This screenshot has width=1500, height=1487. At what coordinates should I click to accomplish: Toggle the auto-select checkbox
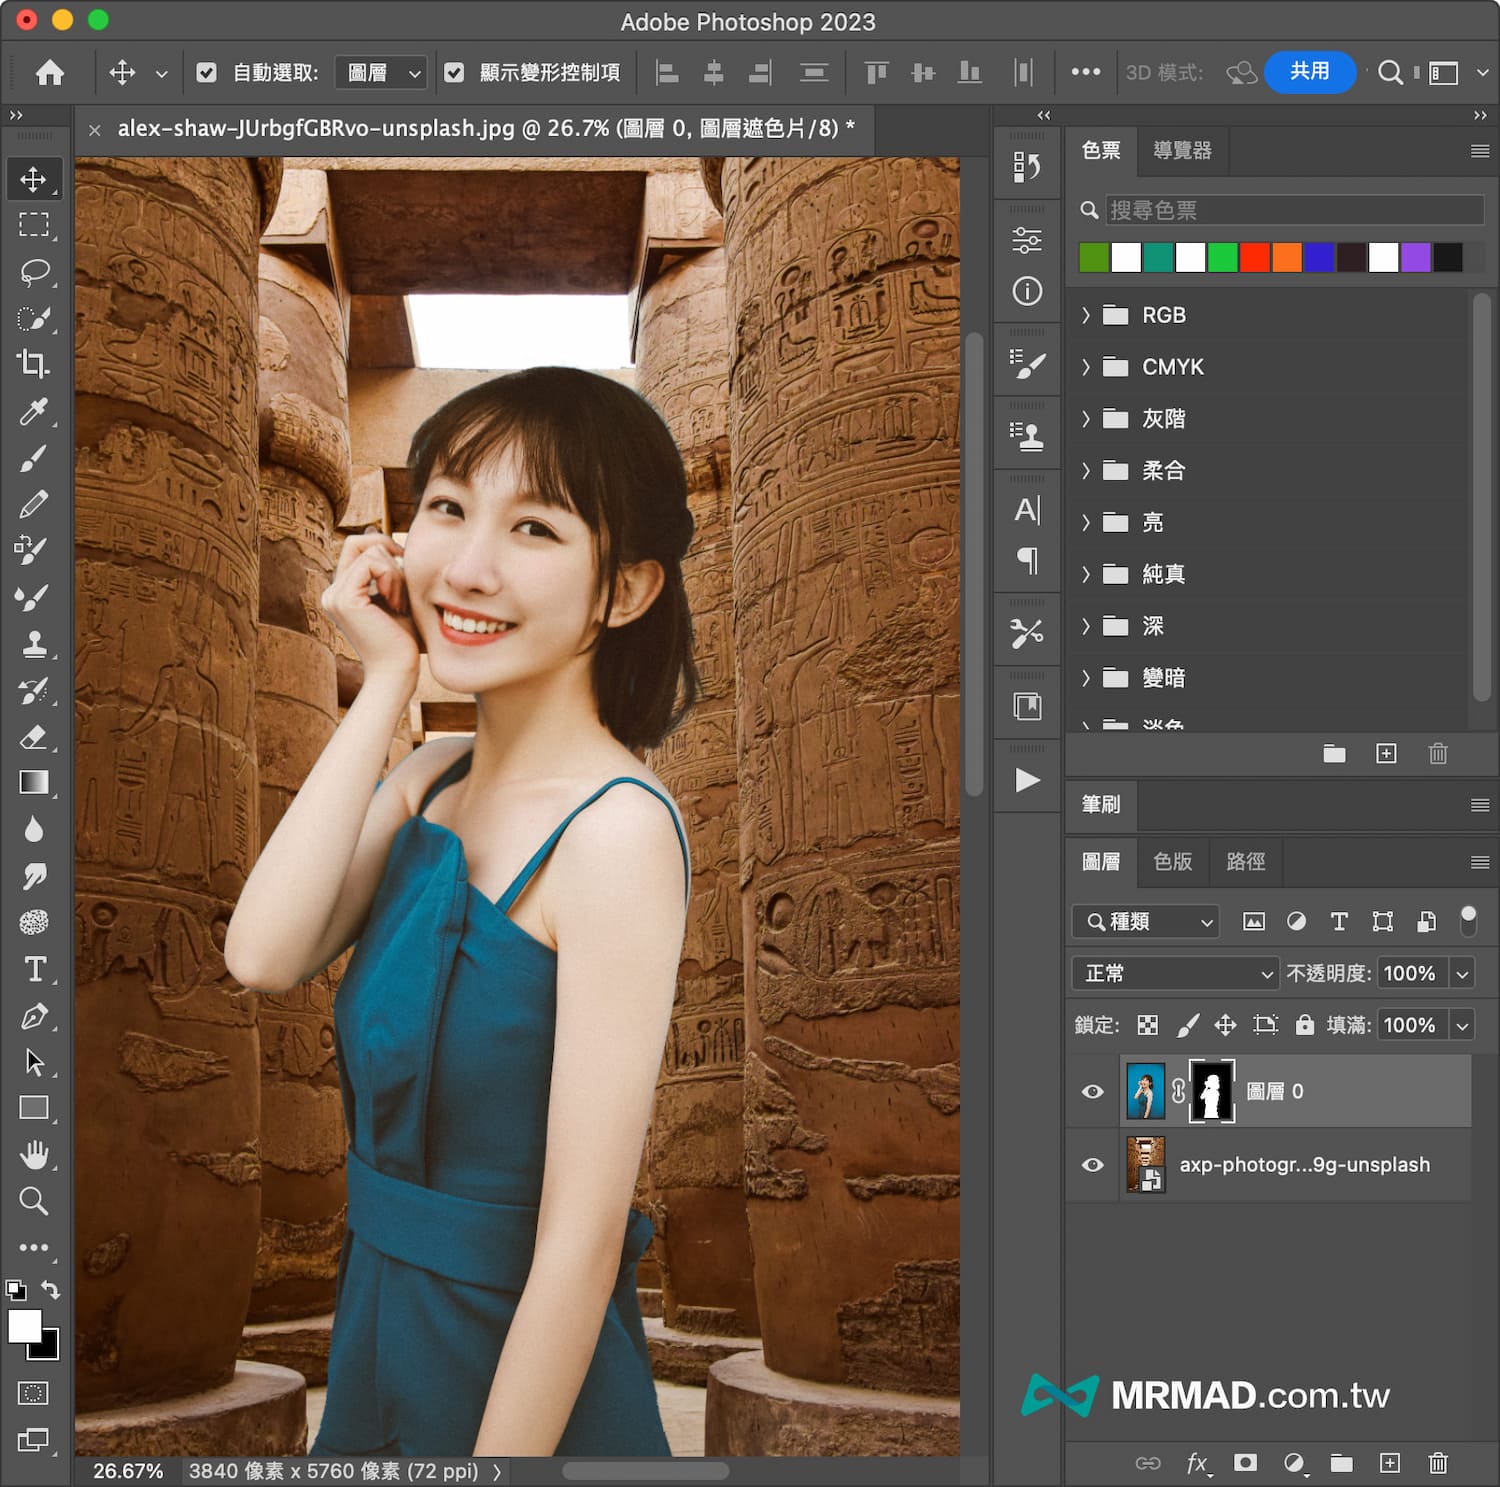(207, 73)
